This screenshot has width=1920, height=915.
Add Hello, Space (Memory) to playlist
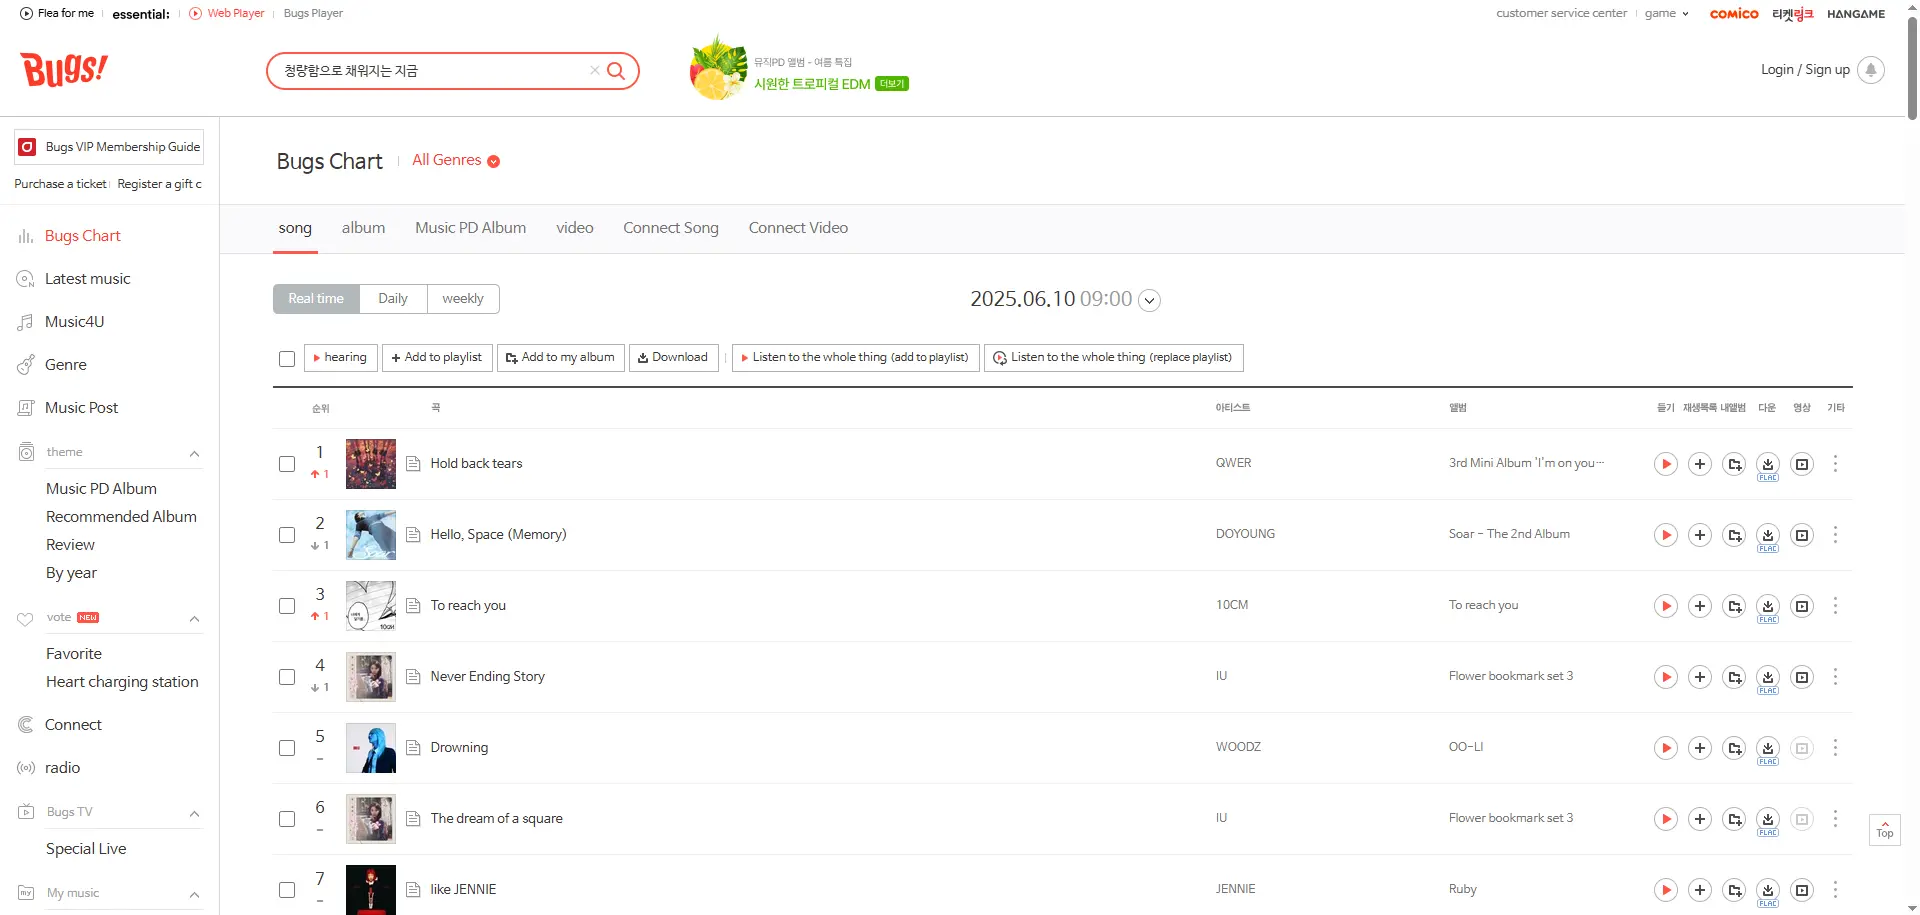[x=1699, y=535]
